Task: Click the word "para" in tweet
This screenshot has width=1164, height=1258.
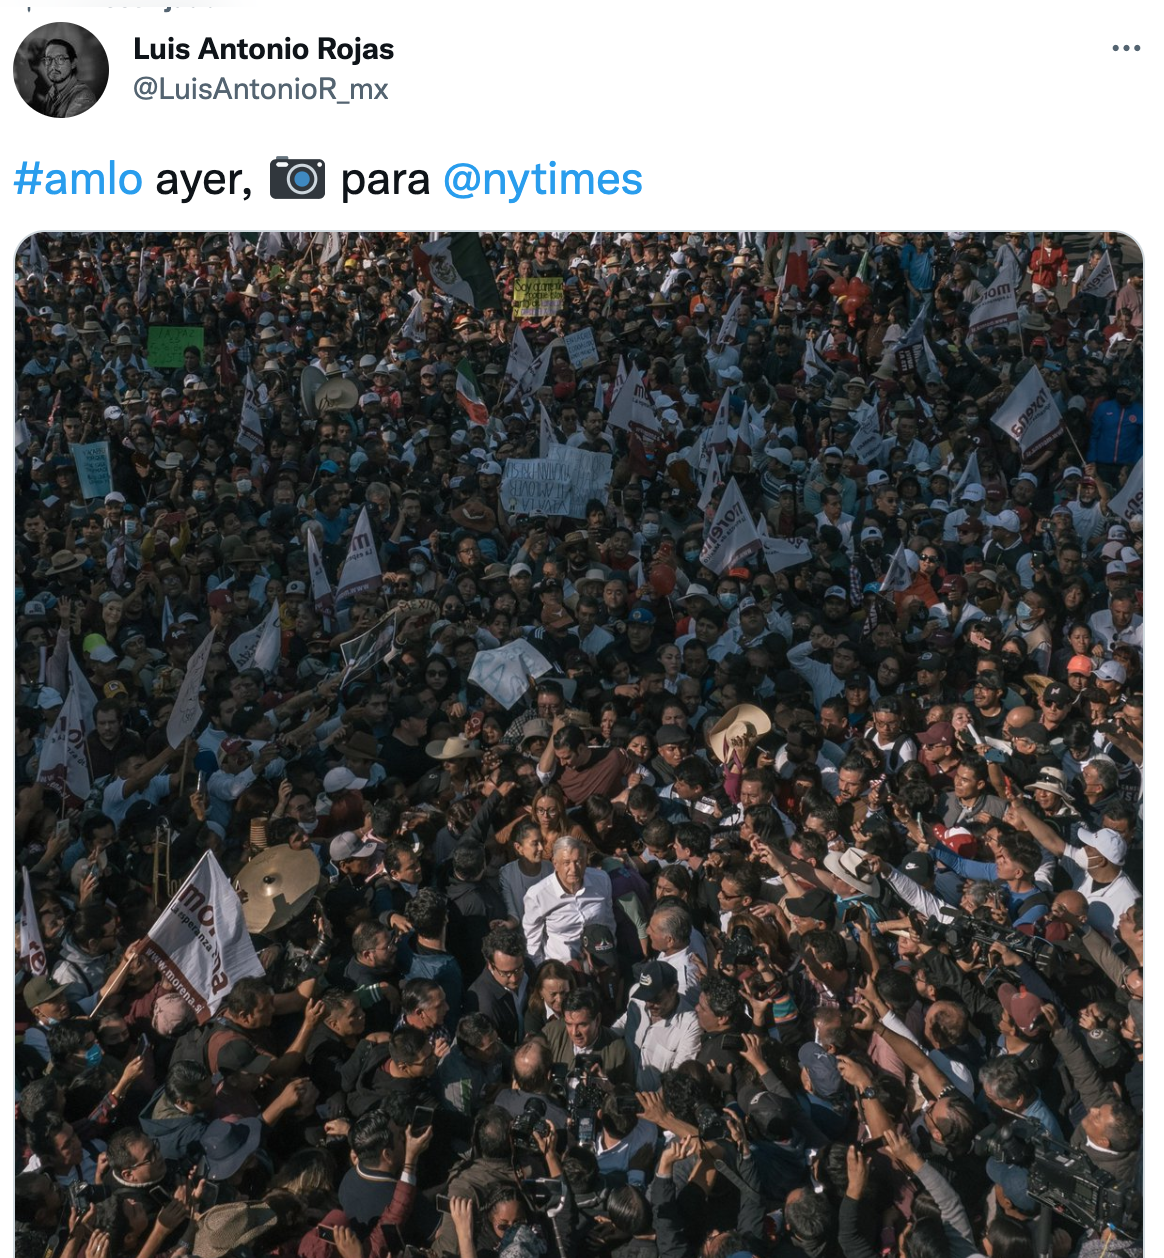Action: [x=385, y=182]
